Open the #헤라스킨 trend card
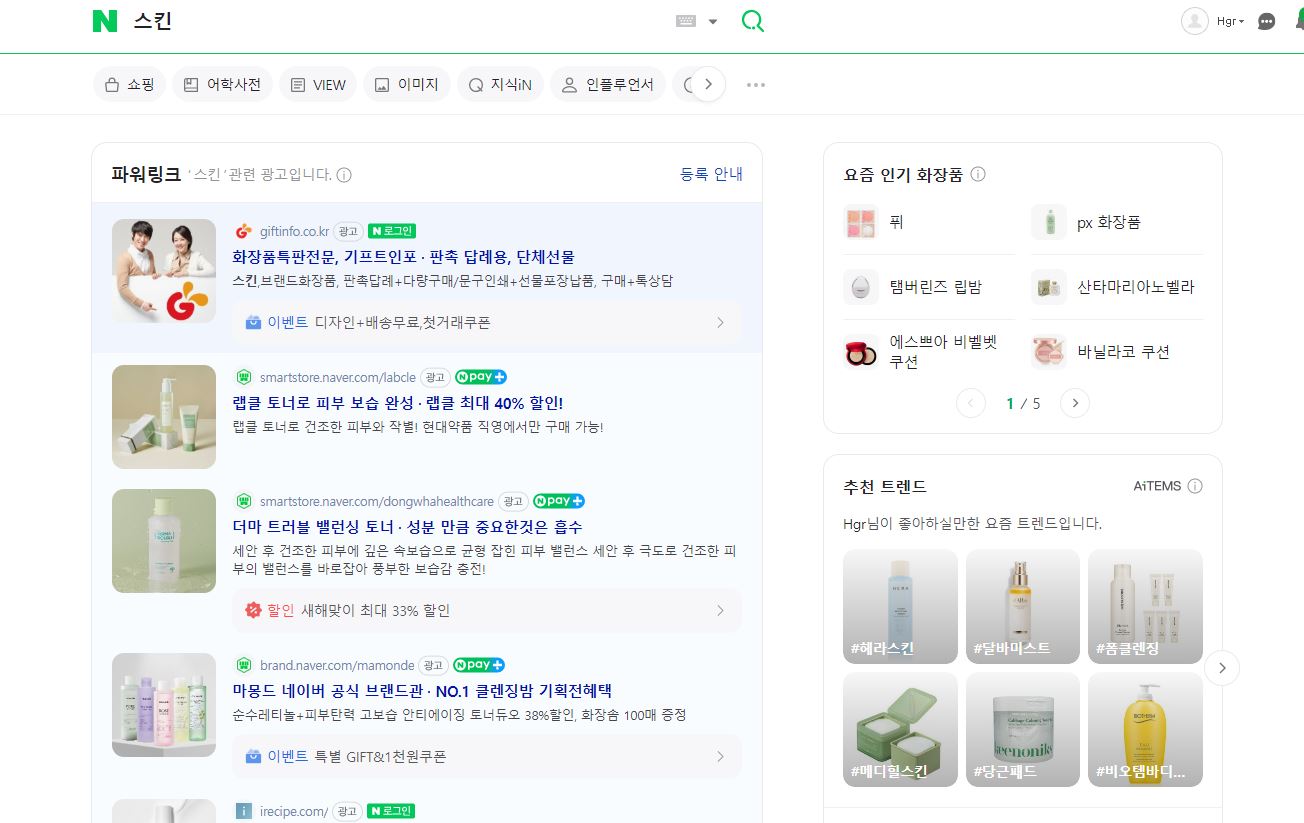The image size is (1304, 823). coord(900,606)
